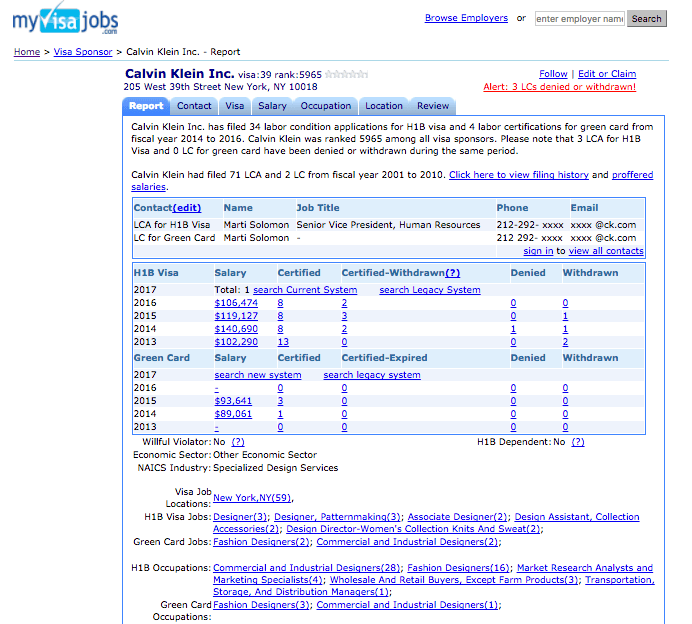Go to Home breadcrumb
692x624 pixels.
tap(27, 52)
